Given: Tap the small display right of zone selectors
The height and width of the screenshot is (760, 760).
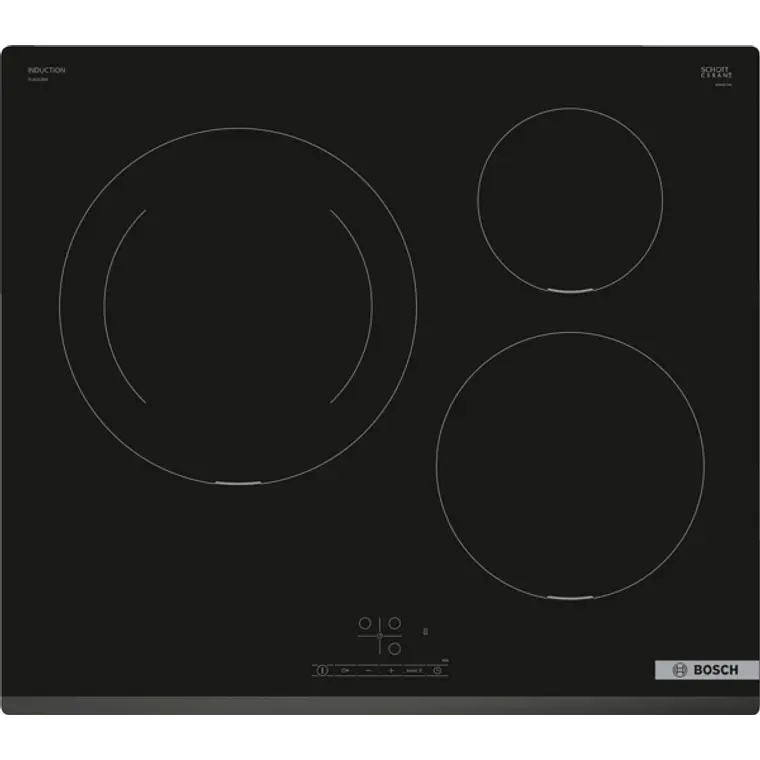Looking at the screenshot, I should pos(426,631).
